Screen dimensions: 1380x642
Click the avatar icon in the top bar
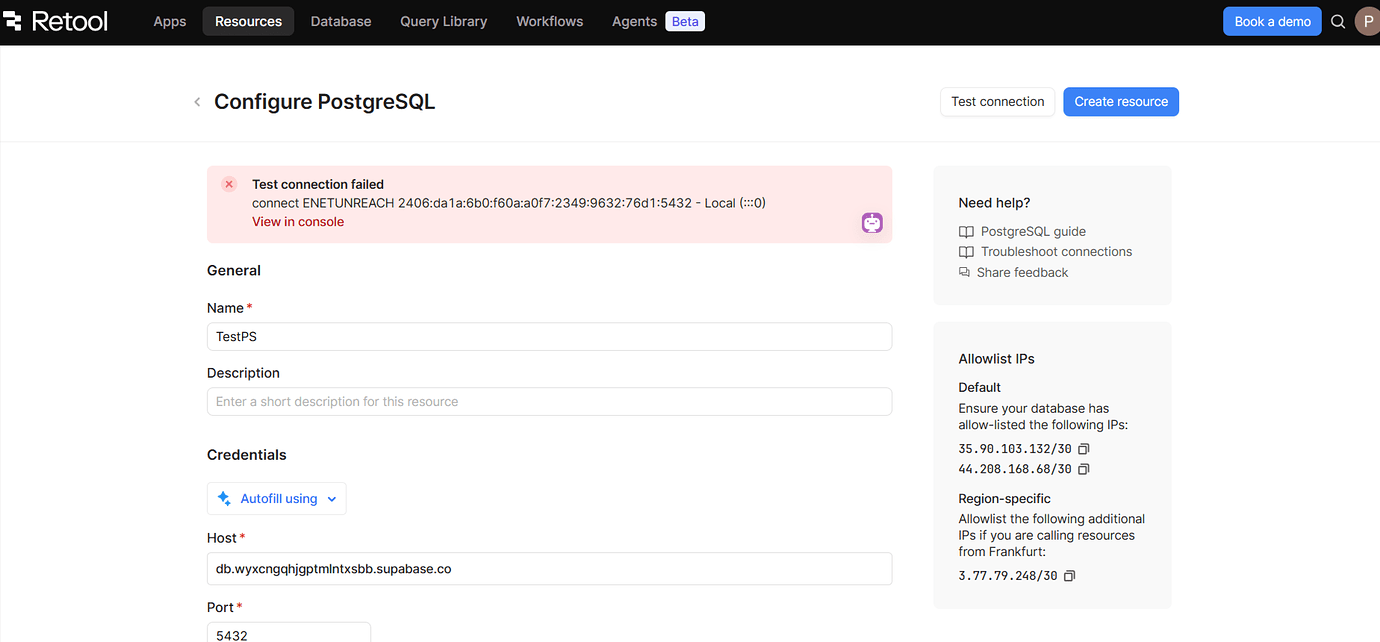tap(1368, 21)
